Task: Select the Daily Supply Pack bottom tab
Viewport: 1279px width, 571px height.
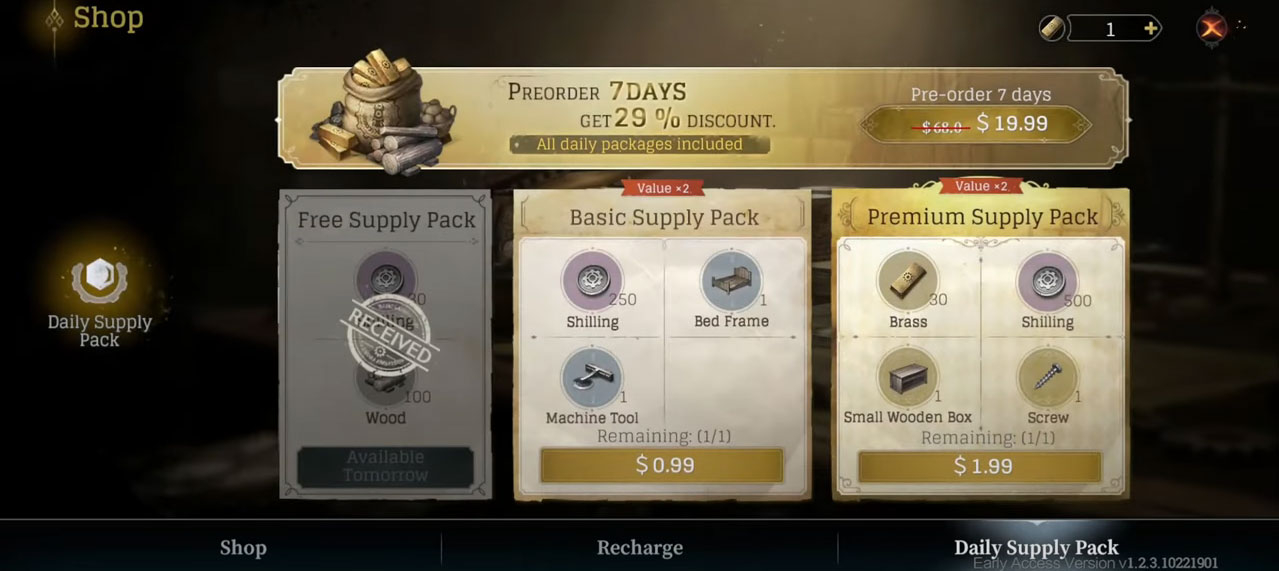Action: [x=1036, y=547]
